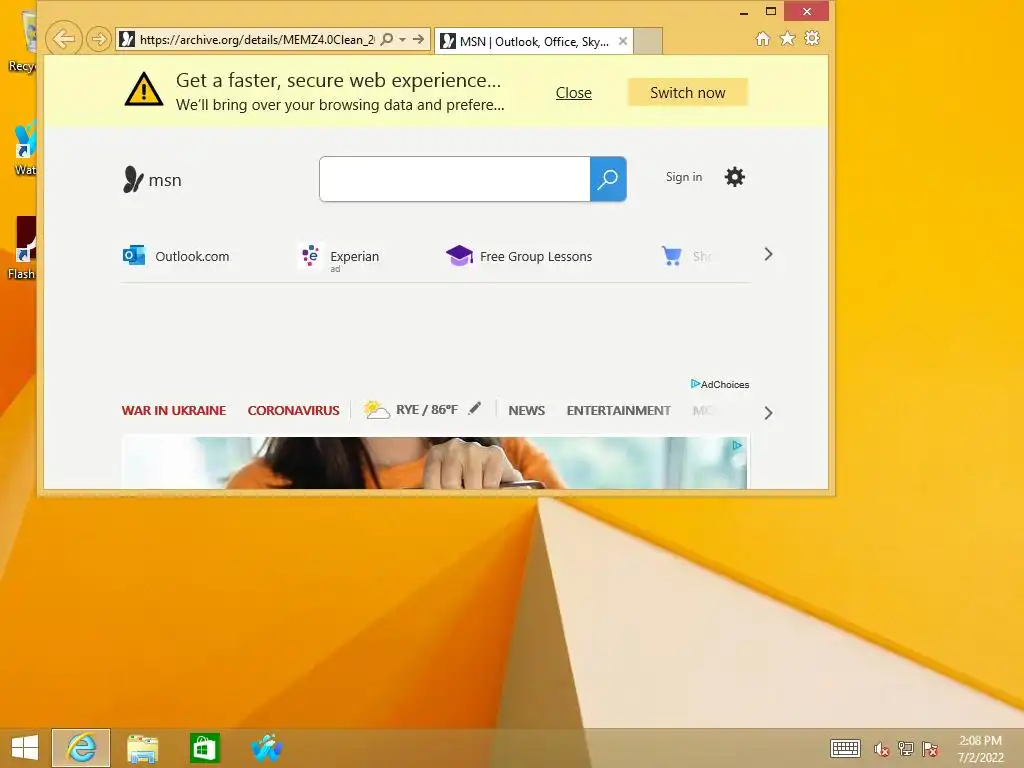Screen dimensions: 1024x768
Task: Open the Outlook.com shortcut
Action: click(176, 256)
